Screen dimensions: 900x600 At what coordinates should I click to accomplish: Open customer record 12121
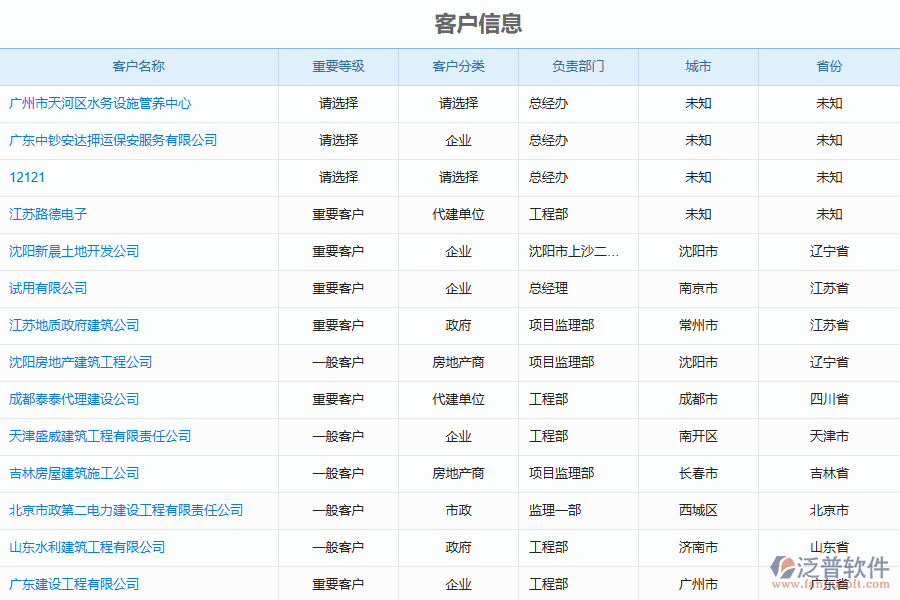coord(26,177)
